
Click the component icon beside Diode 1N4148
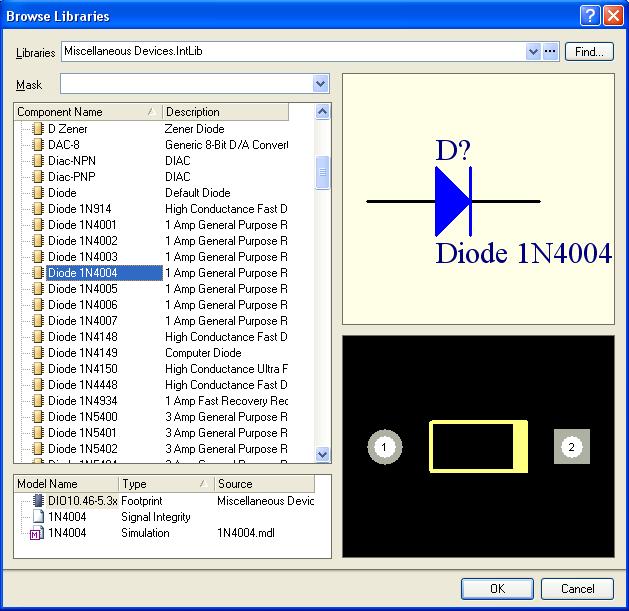click(38, 337)
